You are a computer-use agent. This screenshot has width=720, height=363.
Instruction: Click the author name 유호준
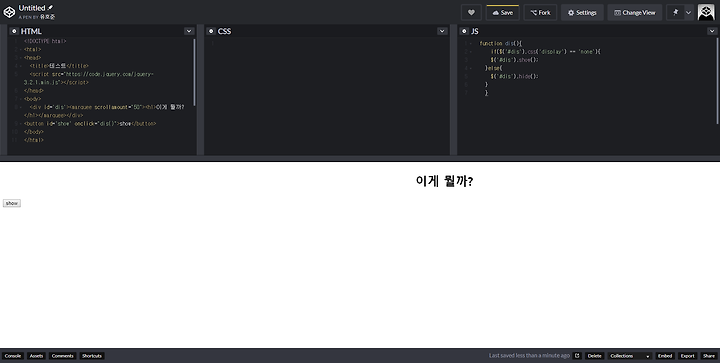47,17
